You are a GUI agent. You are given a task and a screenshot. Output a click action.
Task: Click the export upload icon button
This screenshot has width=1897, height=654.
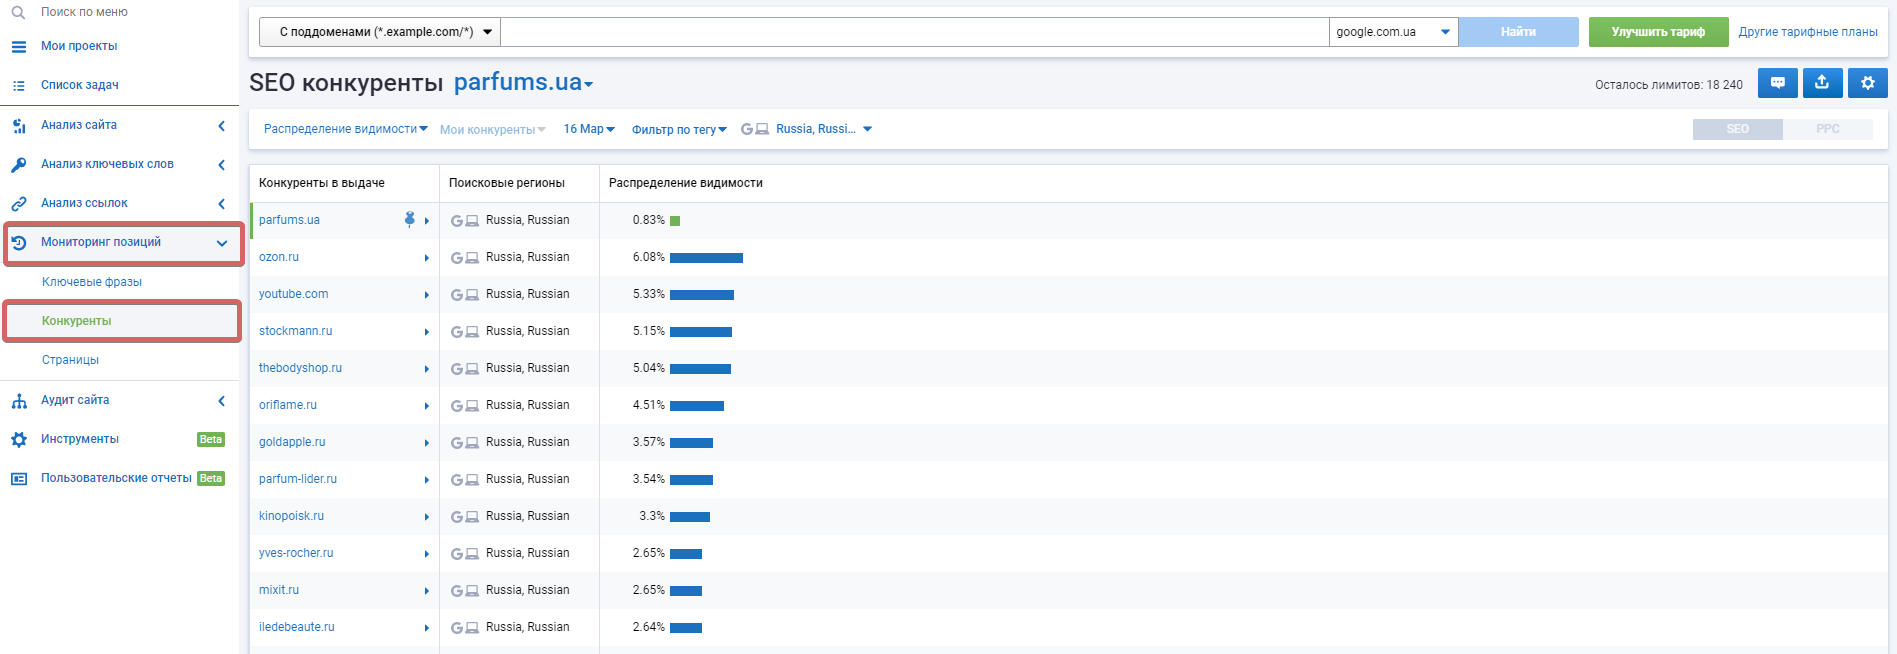point(1822,83)
